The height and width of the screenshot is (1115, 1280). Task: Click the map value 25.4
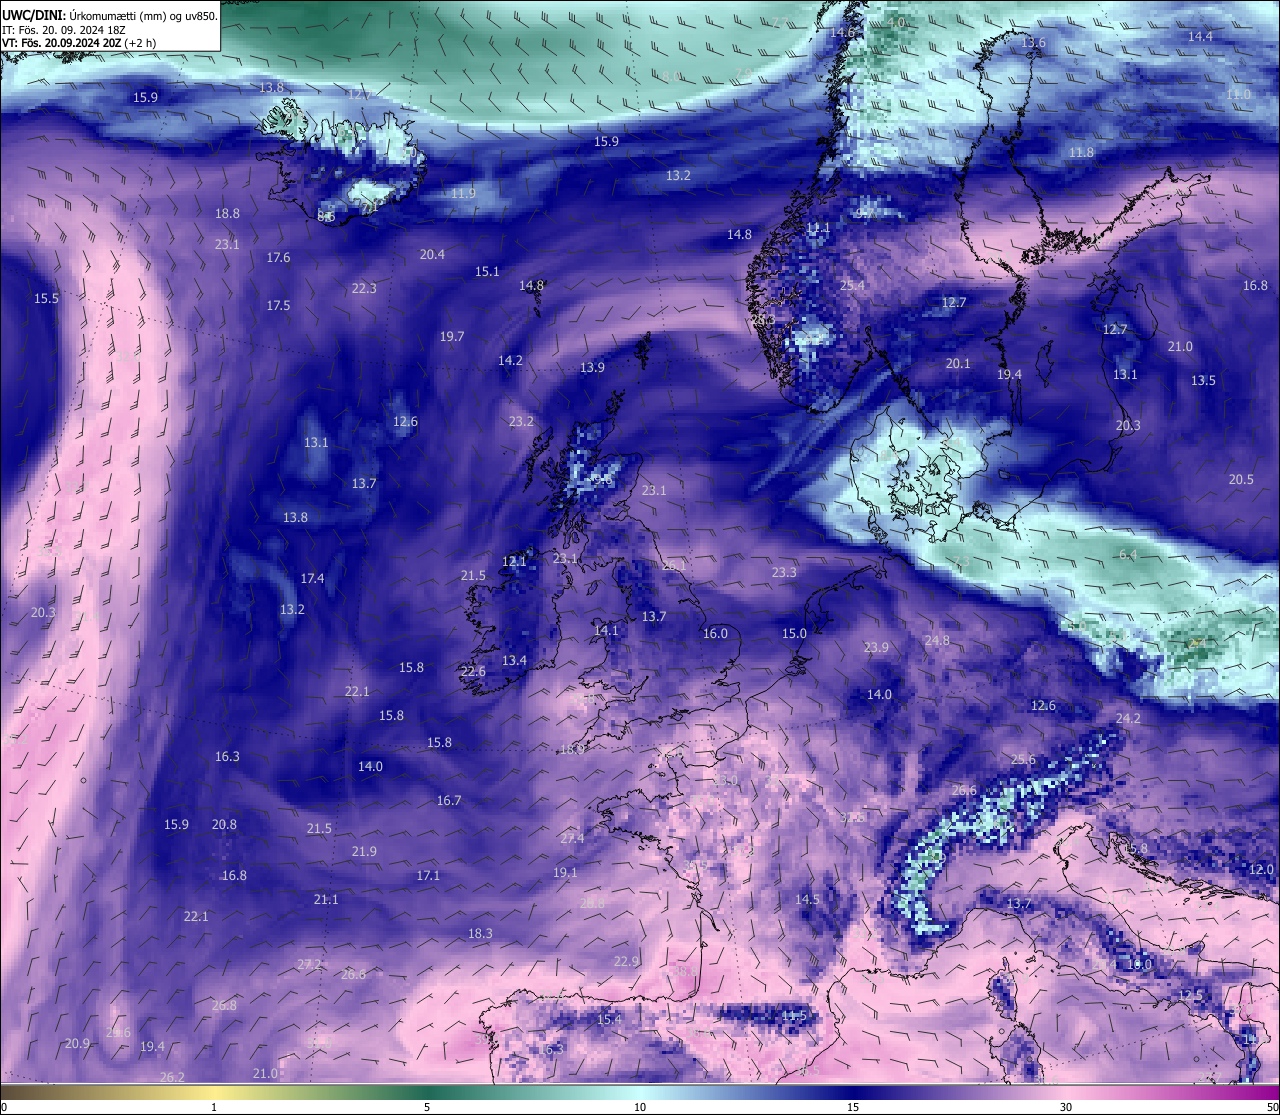pyautogui.click(x=852, y=286)
